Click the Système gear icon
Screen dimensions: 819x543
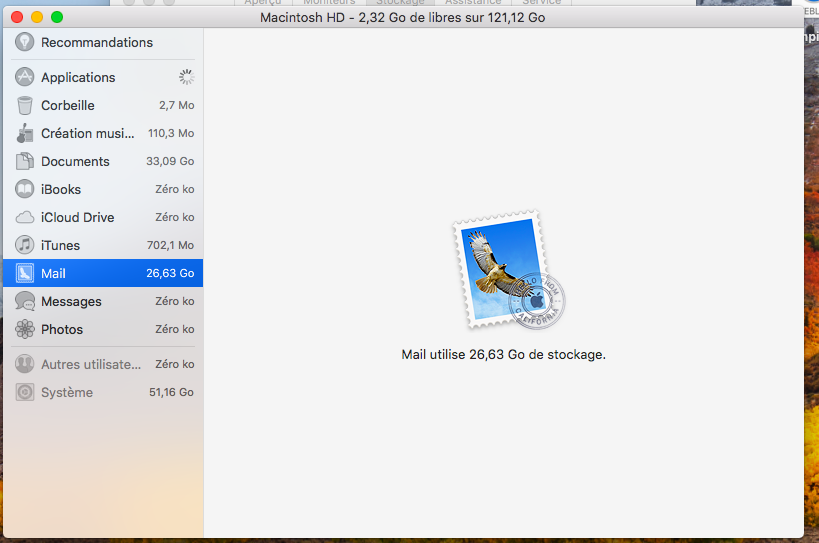25,392
